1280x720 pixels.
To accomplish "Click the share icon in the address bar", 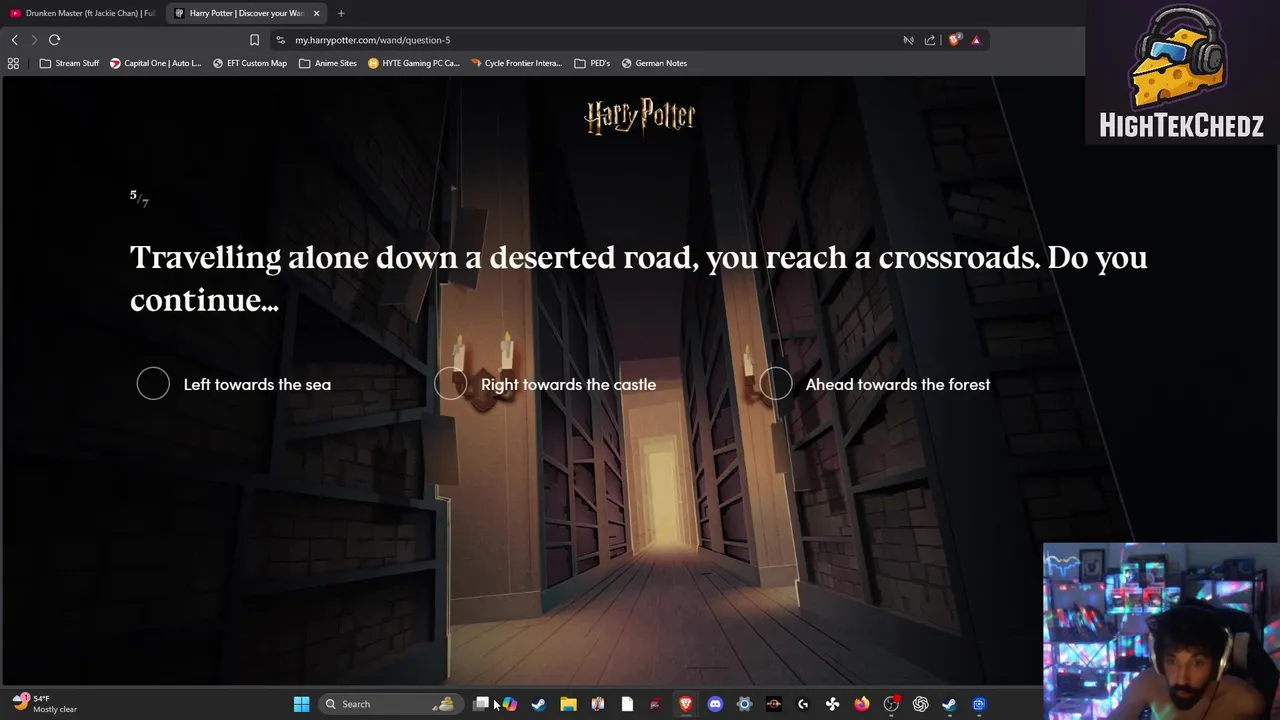I will [x=930, y=40].
